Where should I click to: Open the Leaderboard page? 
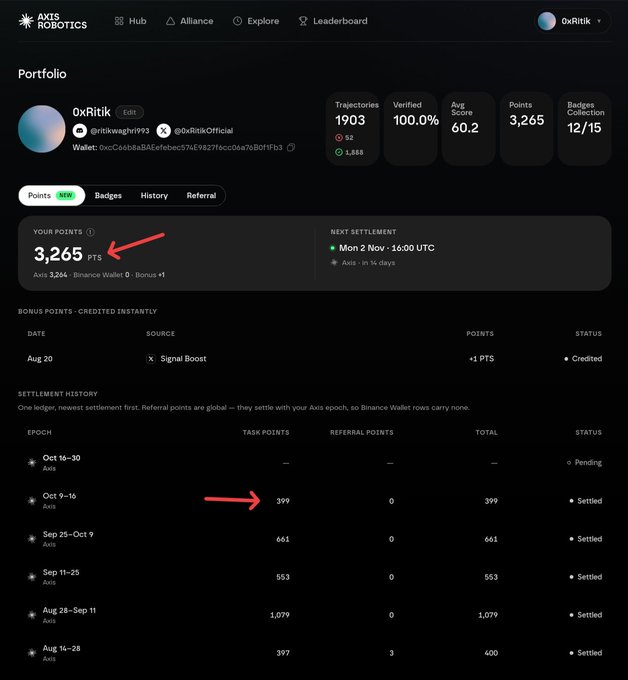[x=333, y=21]
